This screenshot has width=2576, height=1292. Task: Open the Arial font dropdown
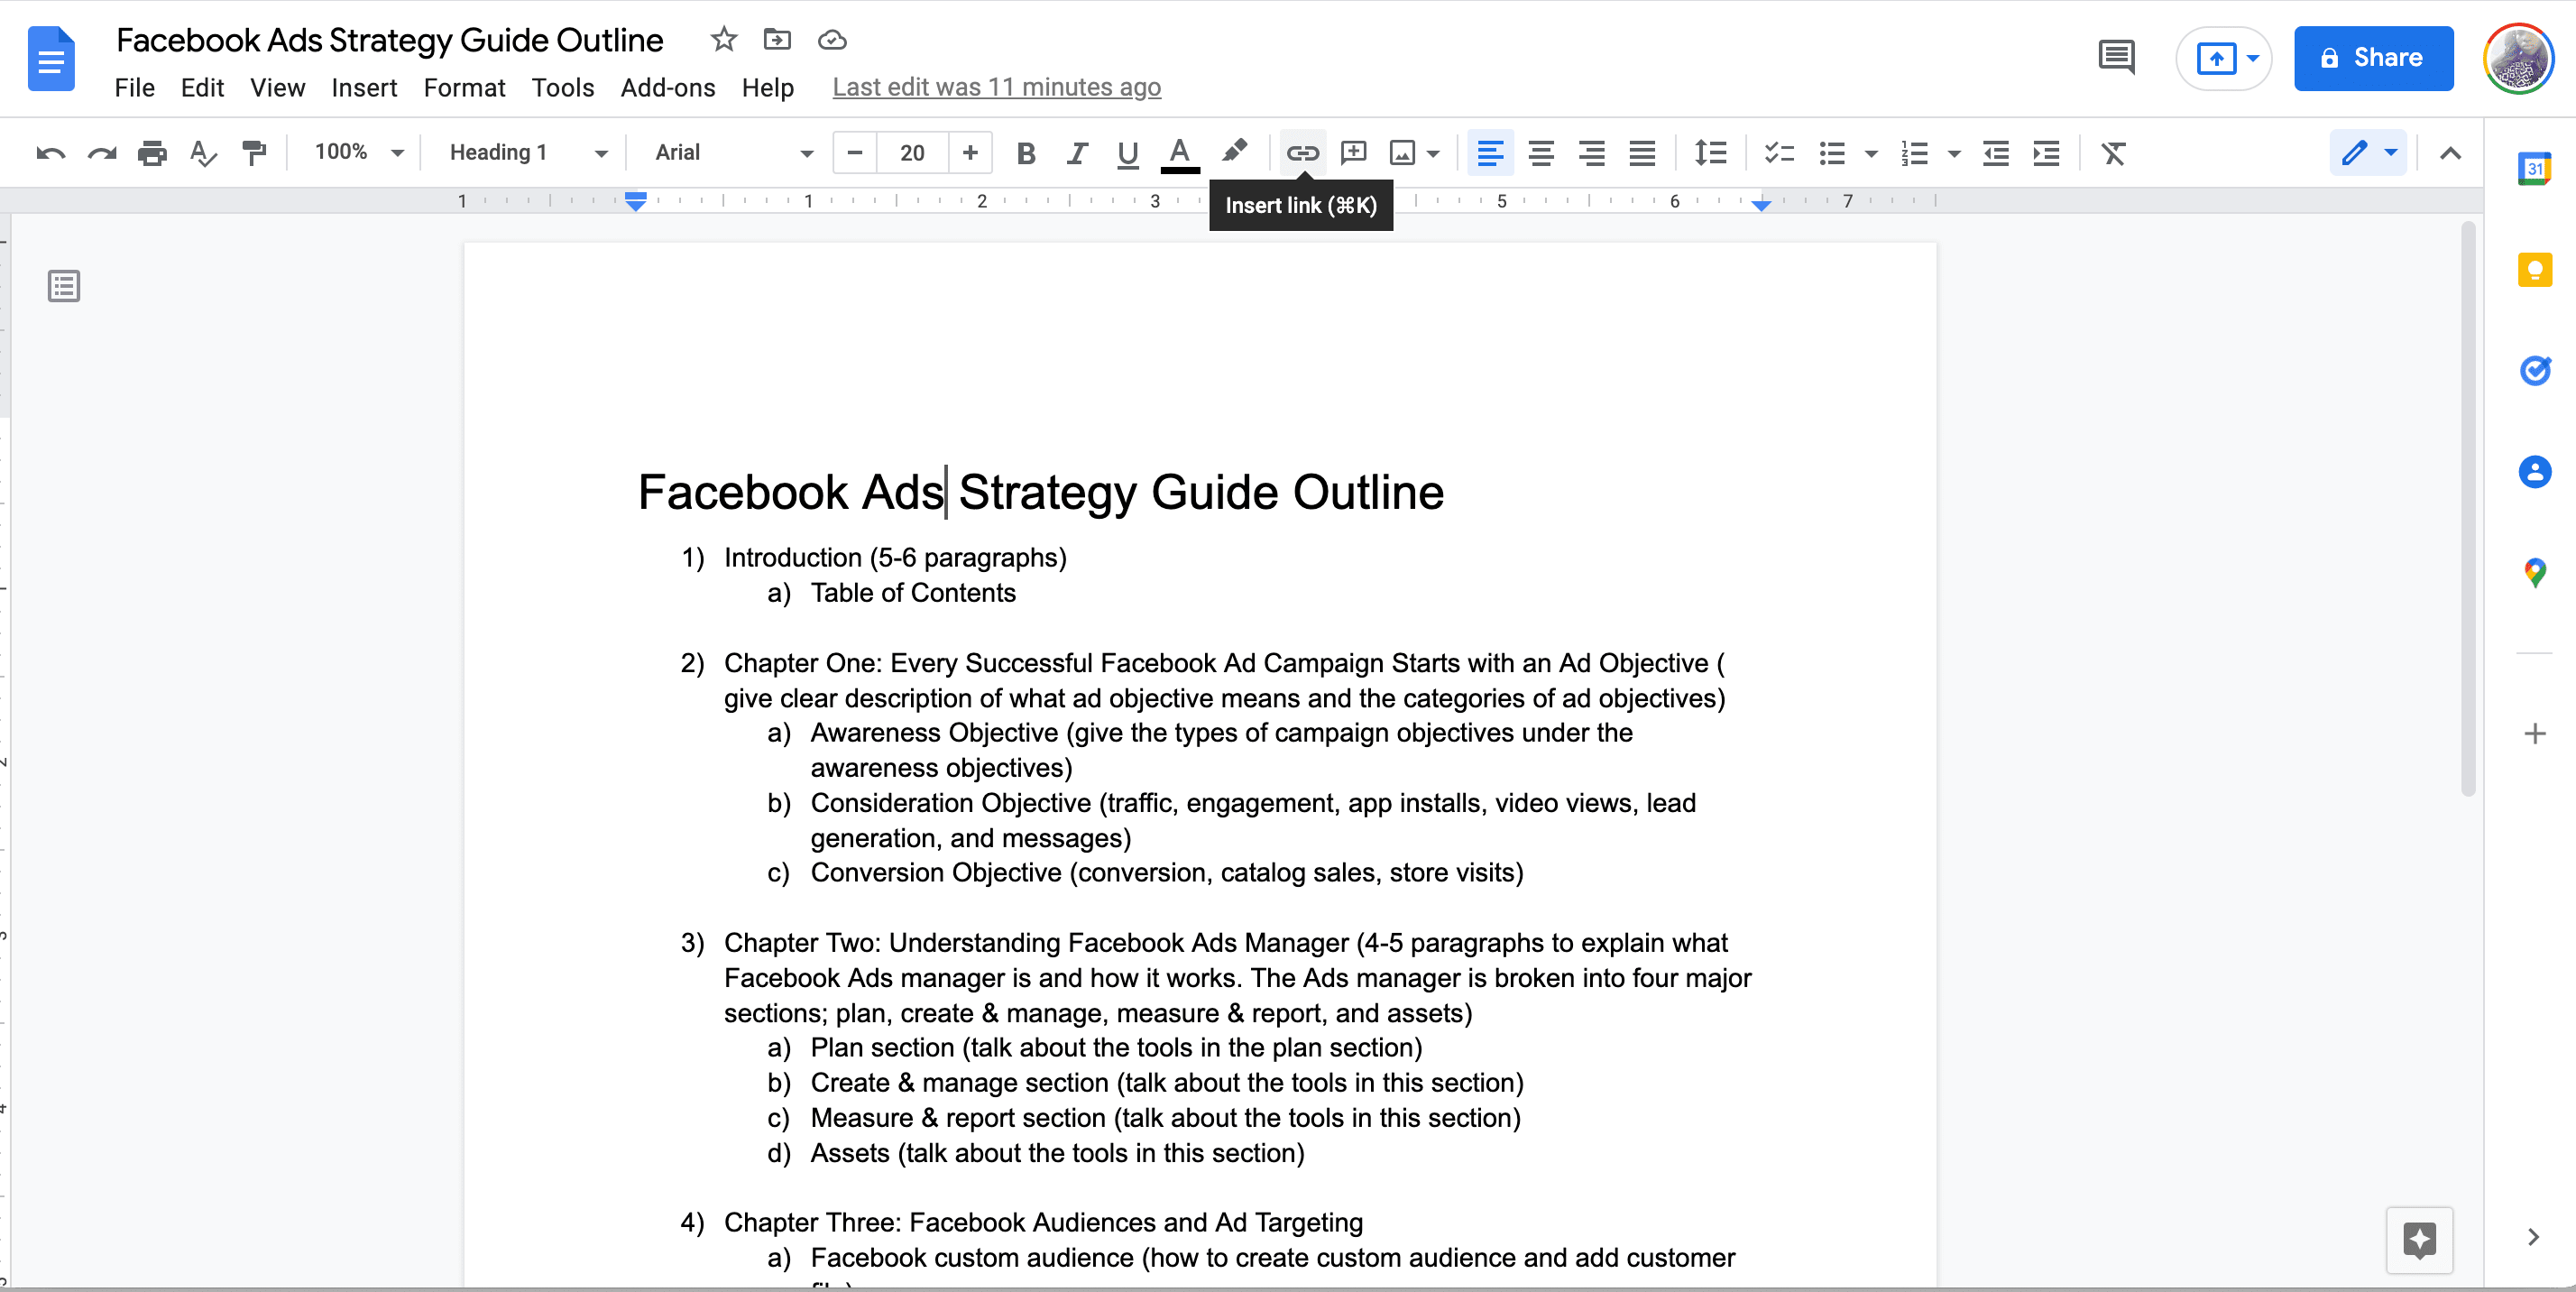click(734, 152)
